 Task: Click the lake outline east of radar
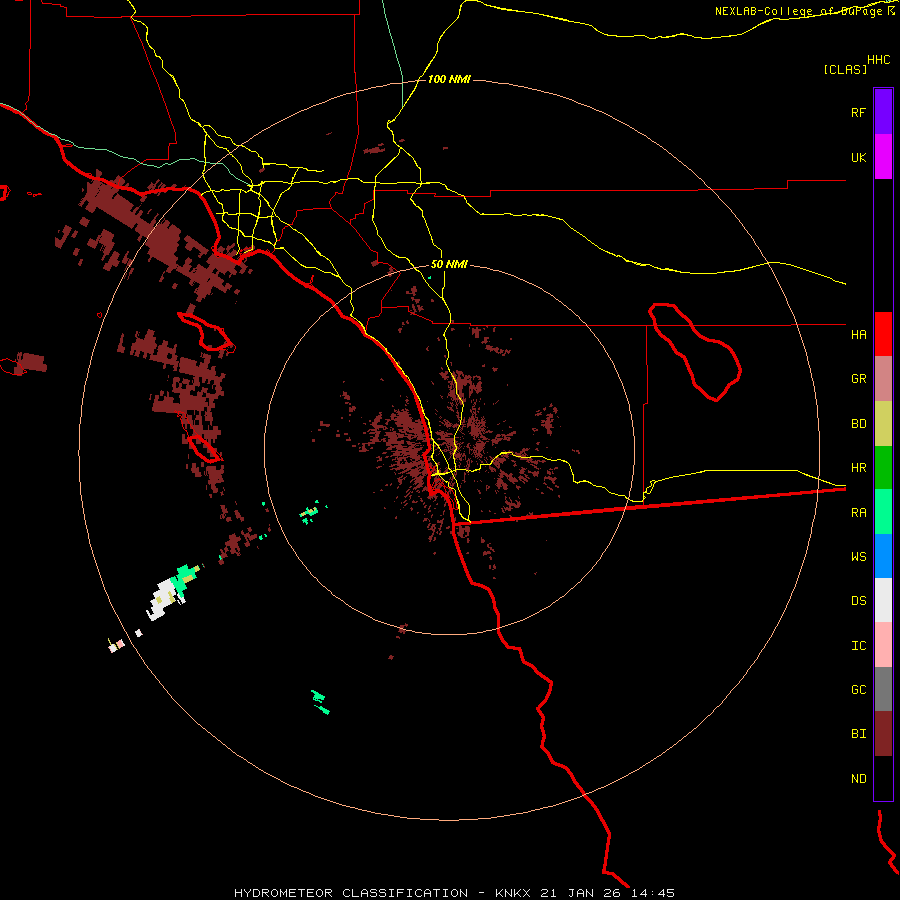[695, 352]
